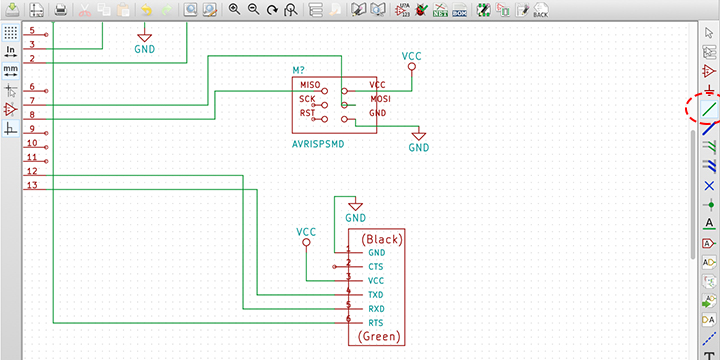The image size is (720, 360).
Task: Select the place junction tool
Action: [709, 205]
